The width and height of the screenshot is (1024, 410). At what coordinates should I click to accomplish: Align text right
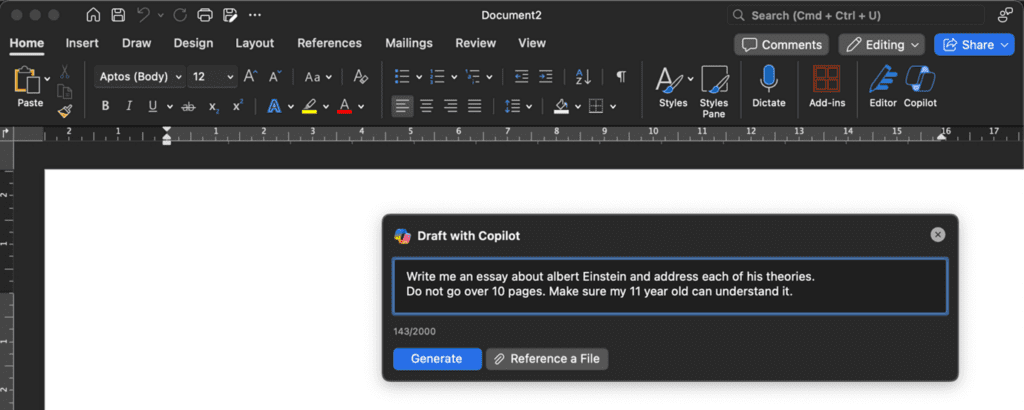451,106
